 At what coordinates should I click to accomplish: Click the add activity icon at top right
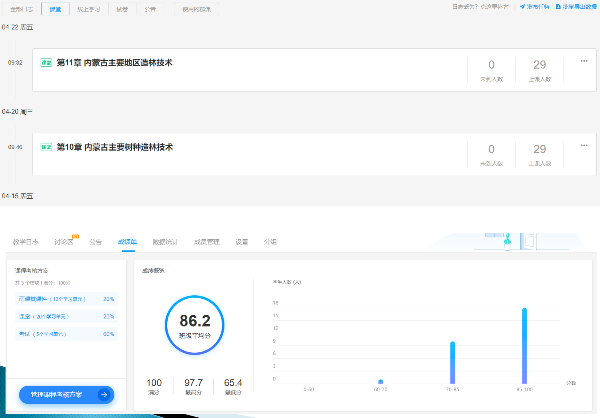[x=522, y=7]
